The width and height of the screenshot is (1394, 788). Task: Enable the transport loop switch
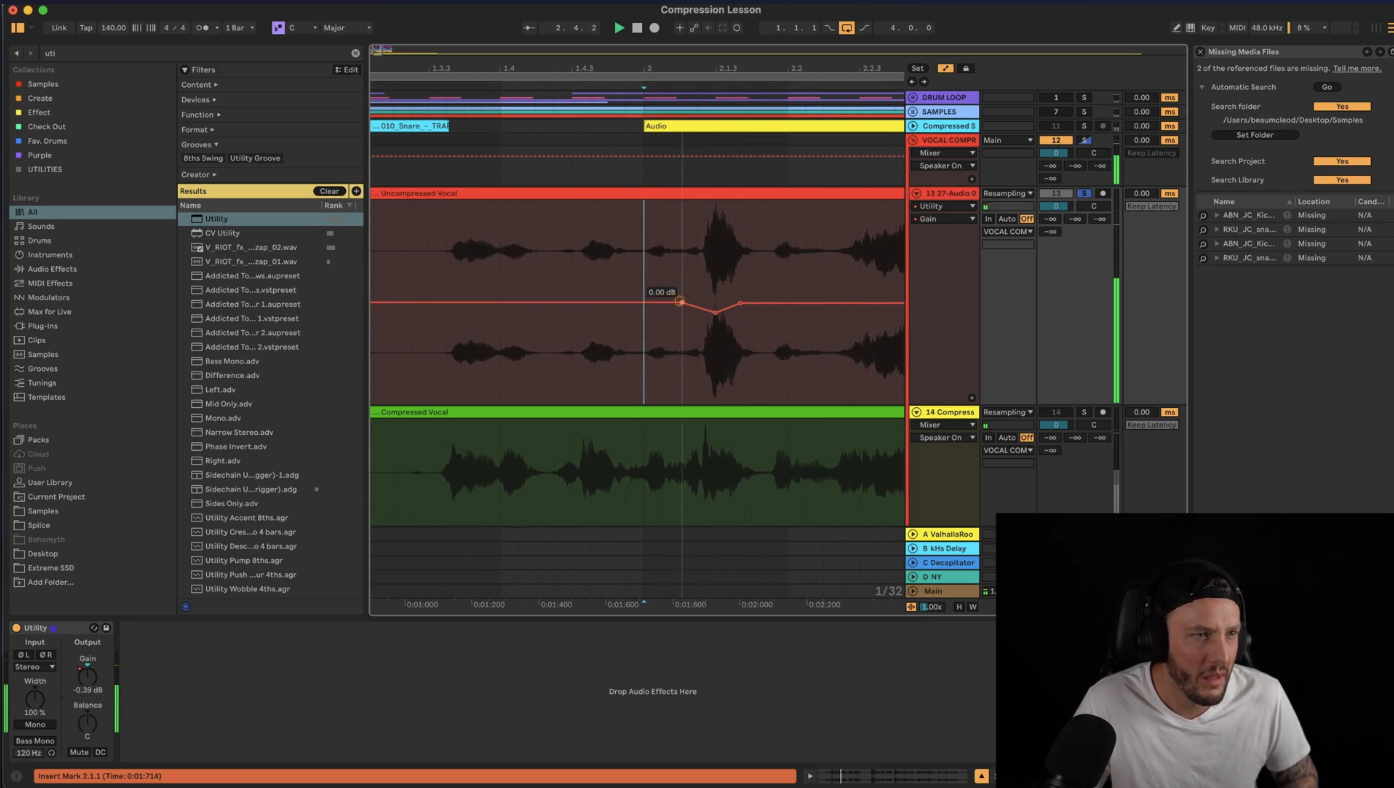click(x=847, y=28)
